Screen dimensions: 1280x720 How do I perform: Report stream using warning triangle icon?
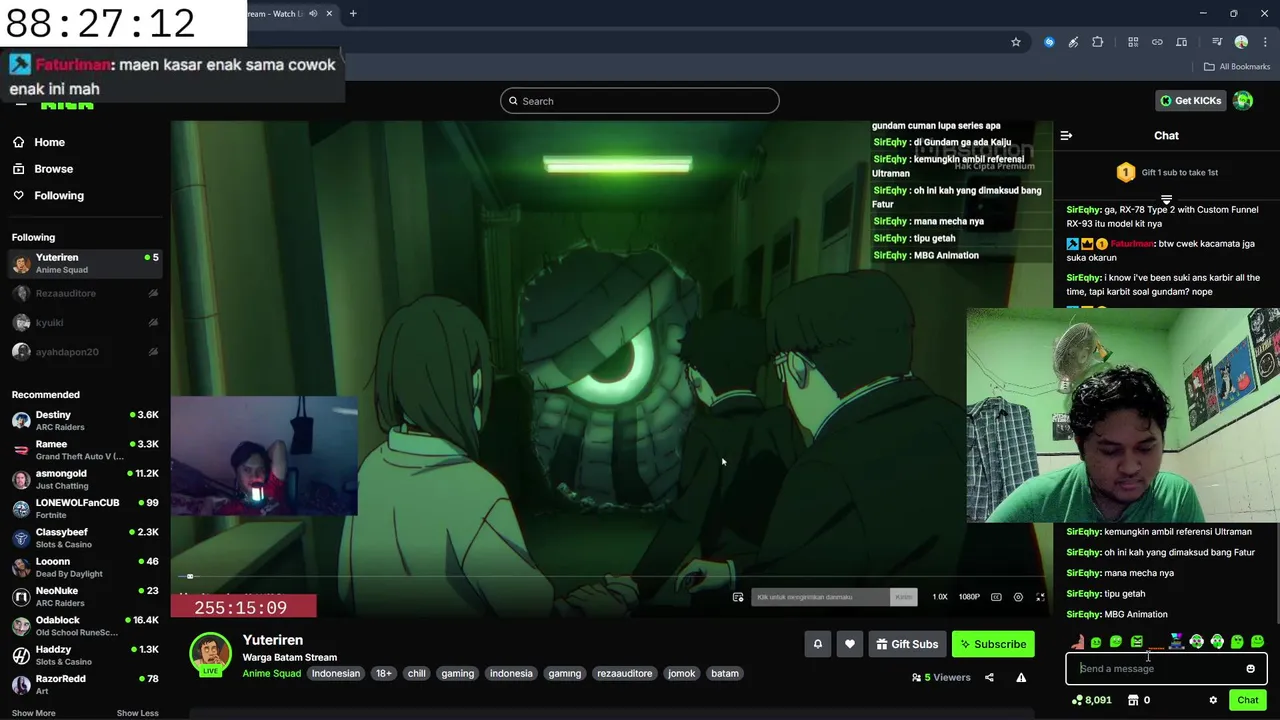point(1021,677)
